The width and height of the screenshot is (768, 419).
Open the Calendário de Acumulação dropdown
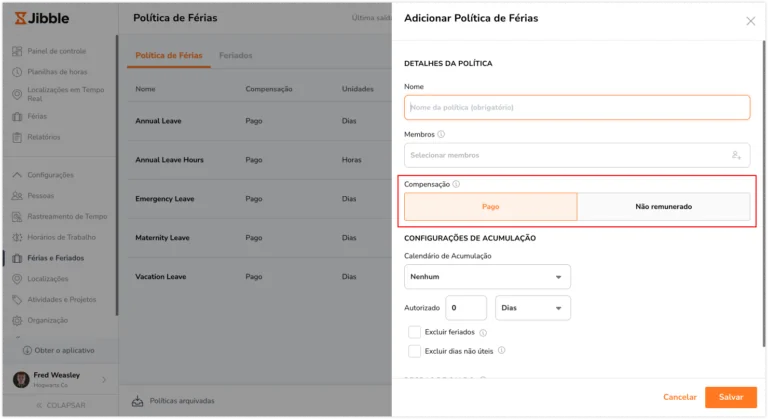(x=487, y=277)
